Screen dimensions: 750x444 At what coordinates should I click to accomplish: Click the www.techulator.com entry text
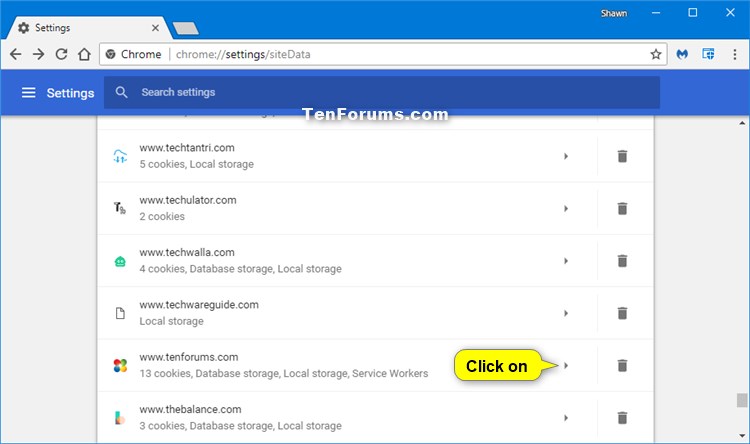(188, 200)
